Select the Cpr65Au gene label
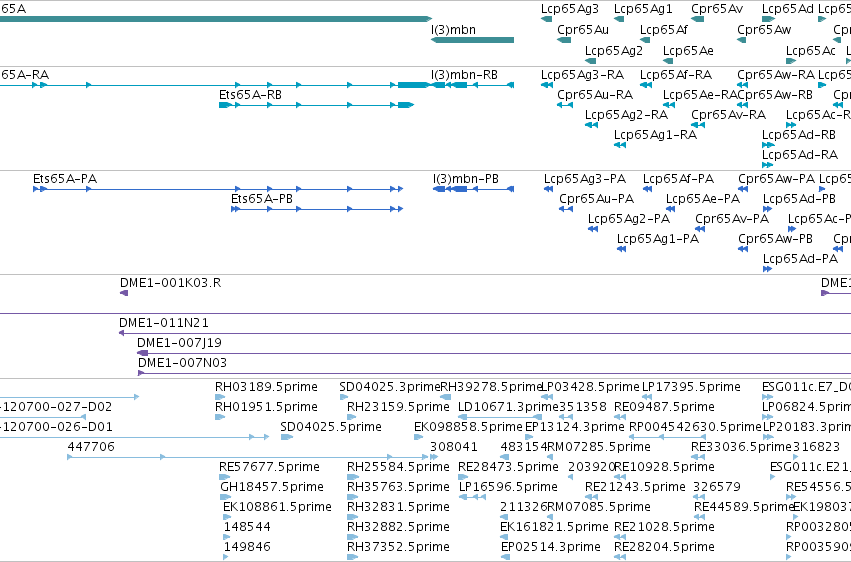The height and width of the screenshot is (562, 851). 583,30
